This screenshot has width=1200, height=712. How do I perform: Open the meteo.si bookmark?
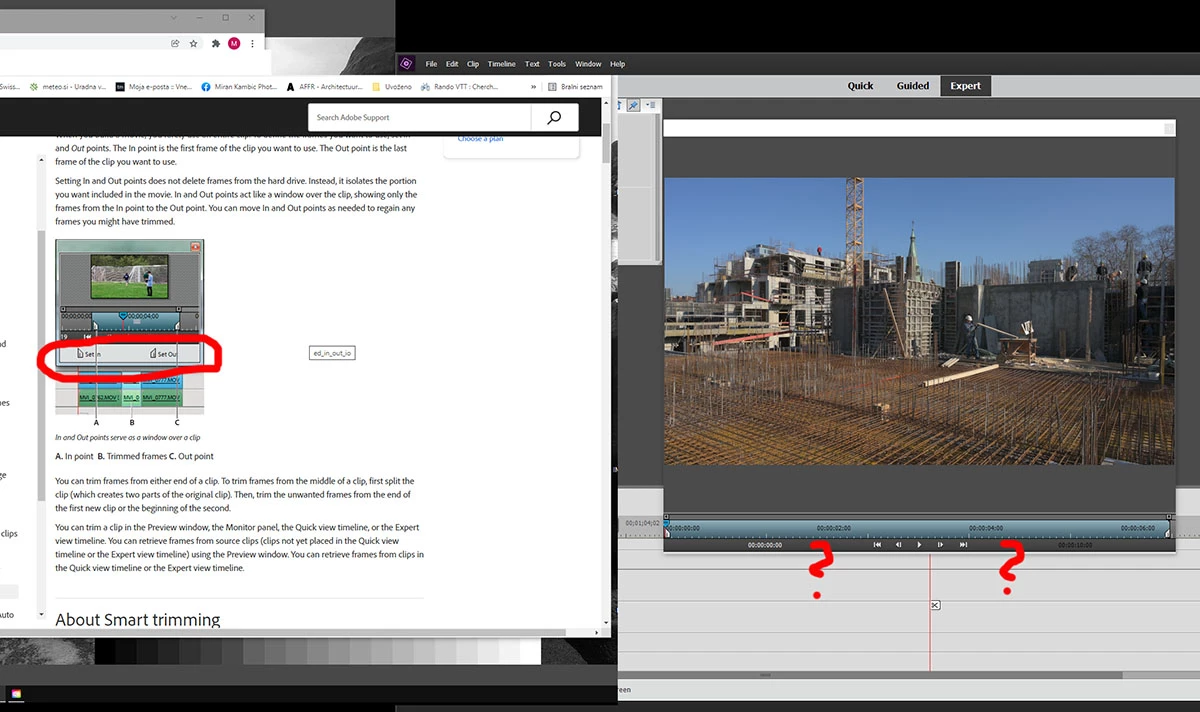pyautogui.click(x=68, y=87)
